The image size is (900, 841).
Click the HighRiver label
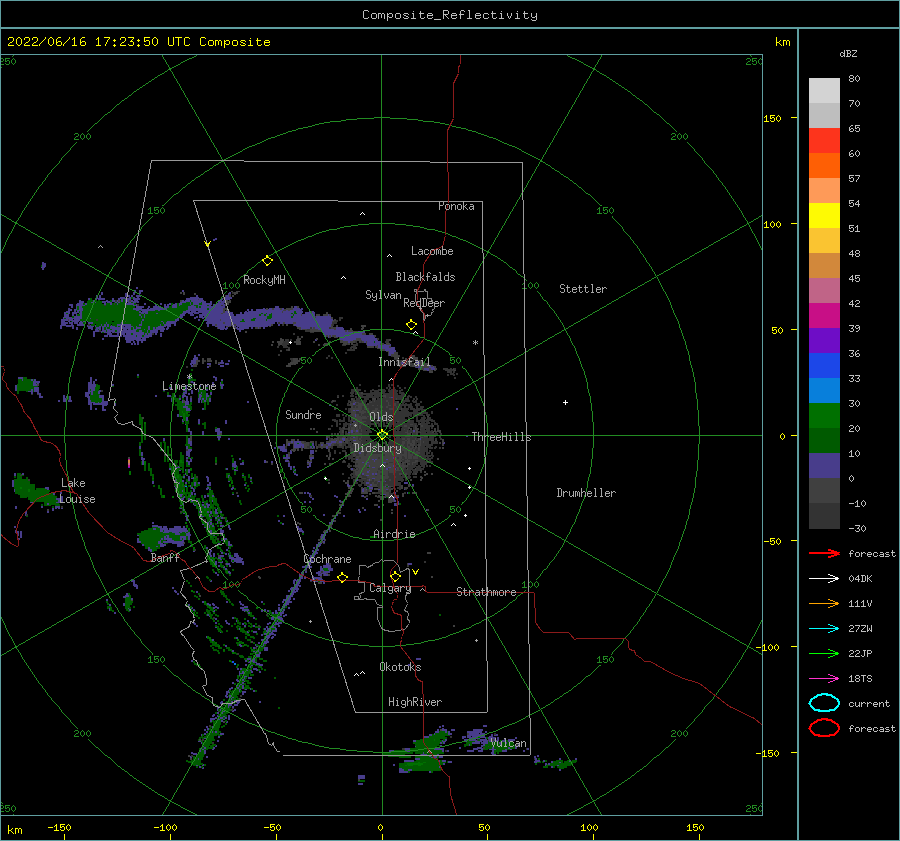tap(415, 702)
